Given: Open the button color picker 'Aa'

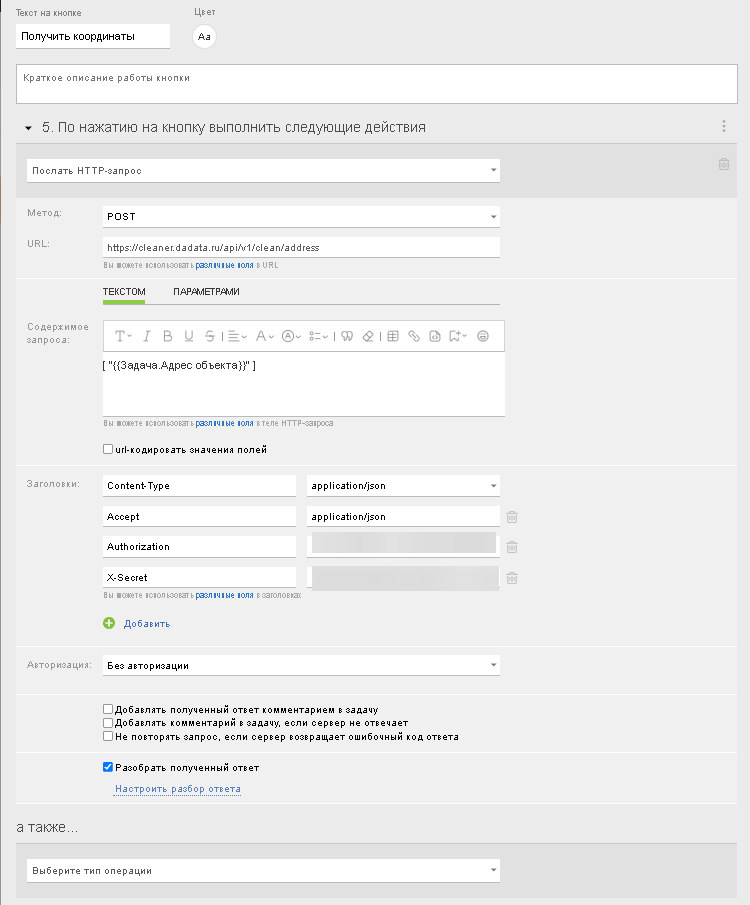Looking at the screenshot, I should tap(204, 36).
